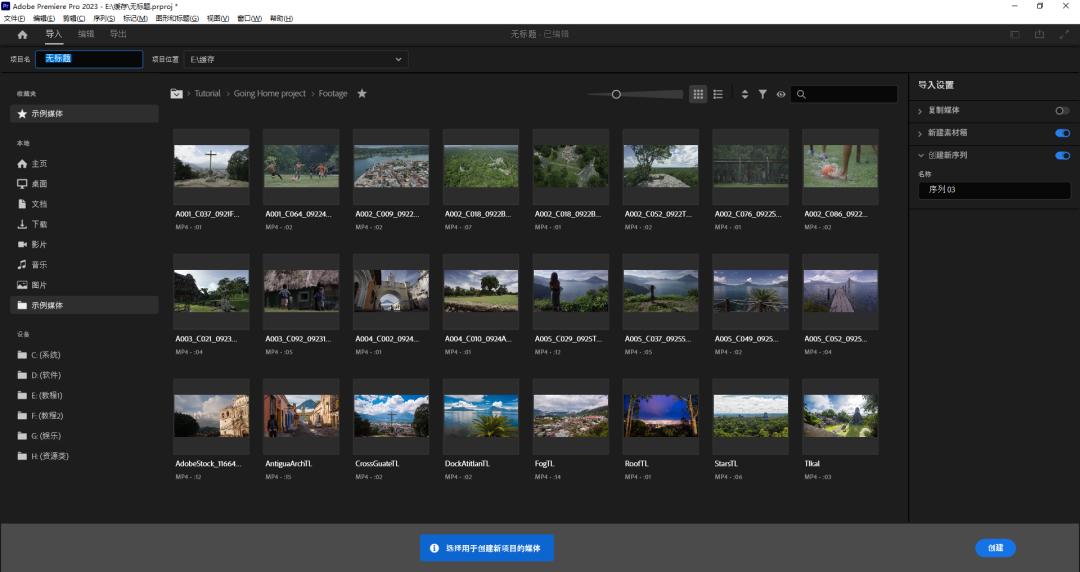Switch to grid view of media

click(699, 94)
